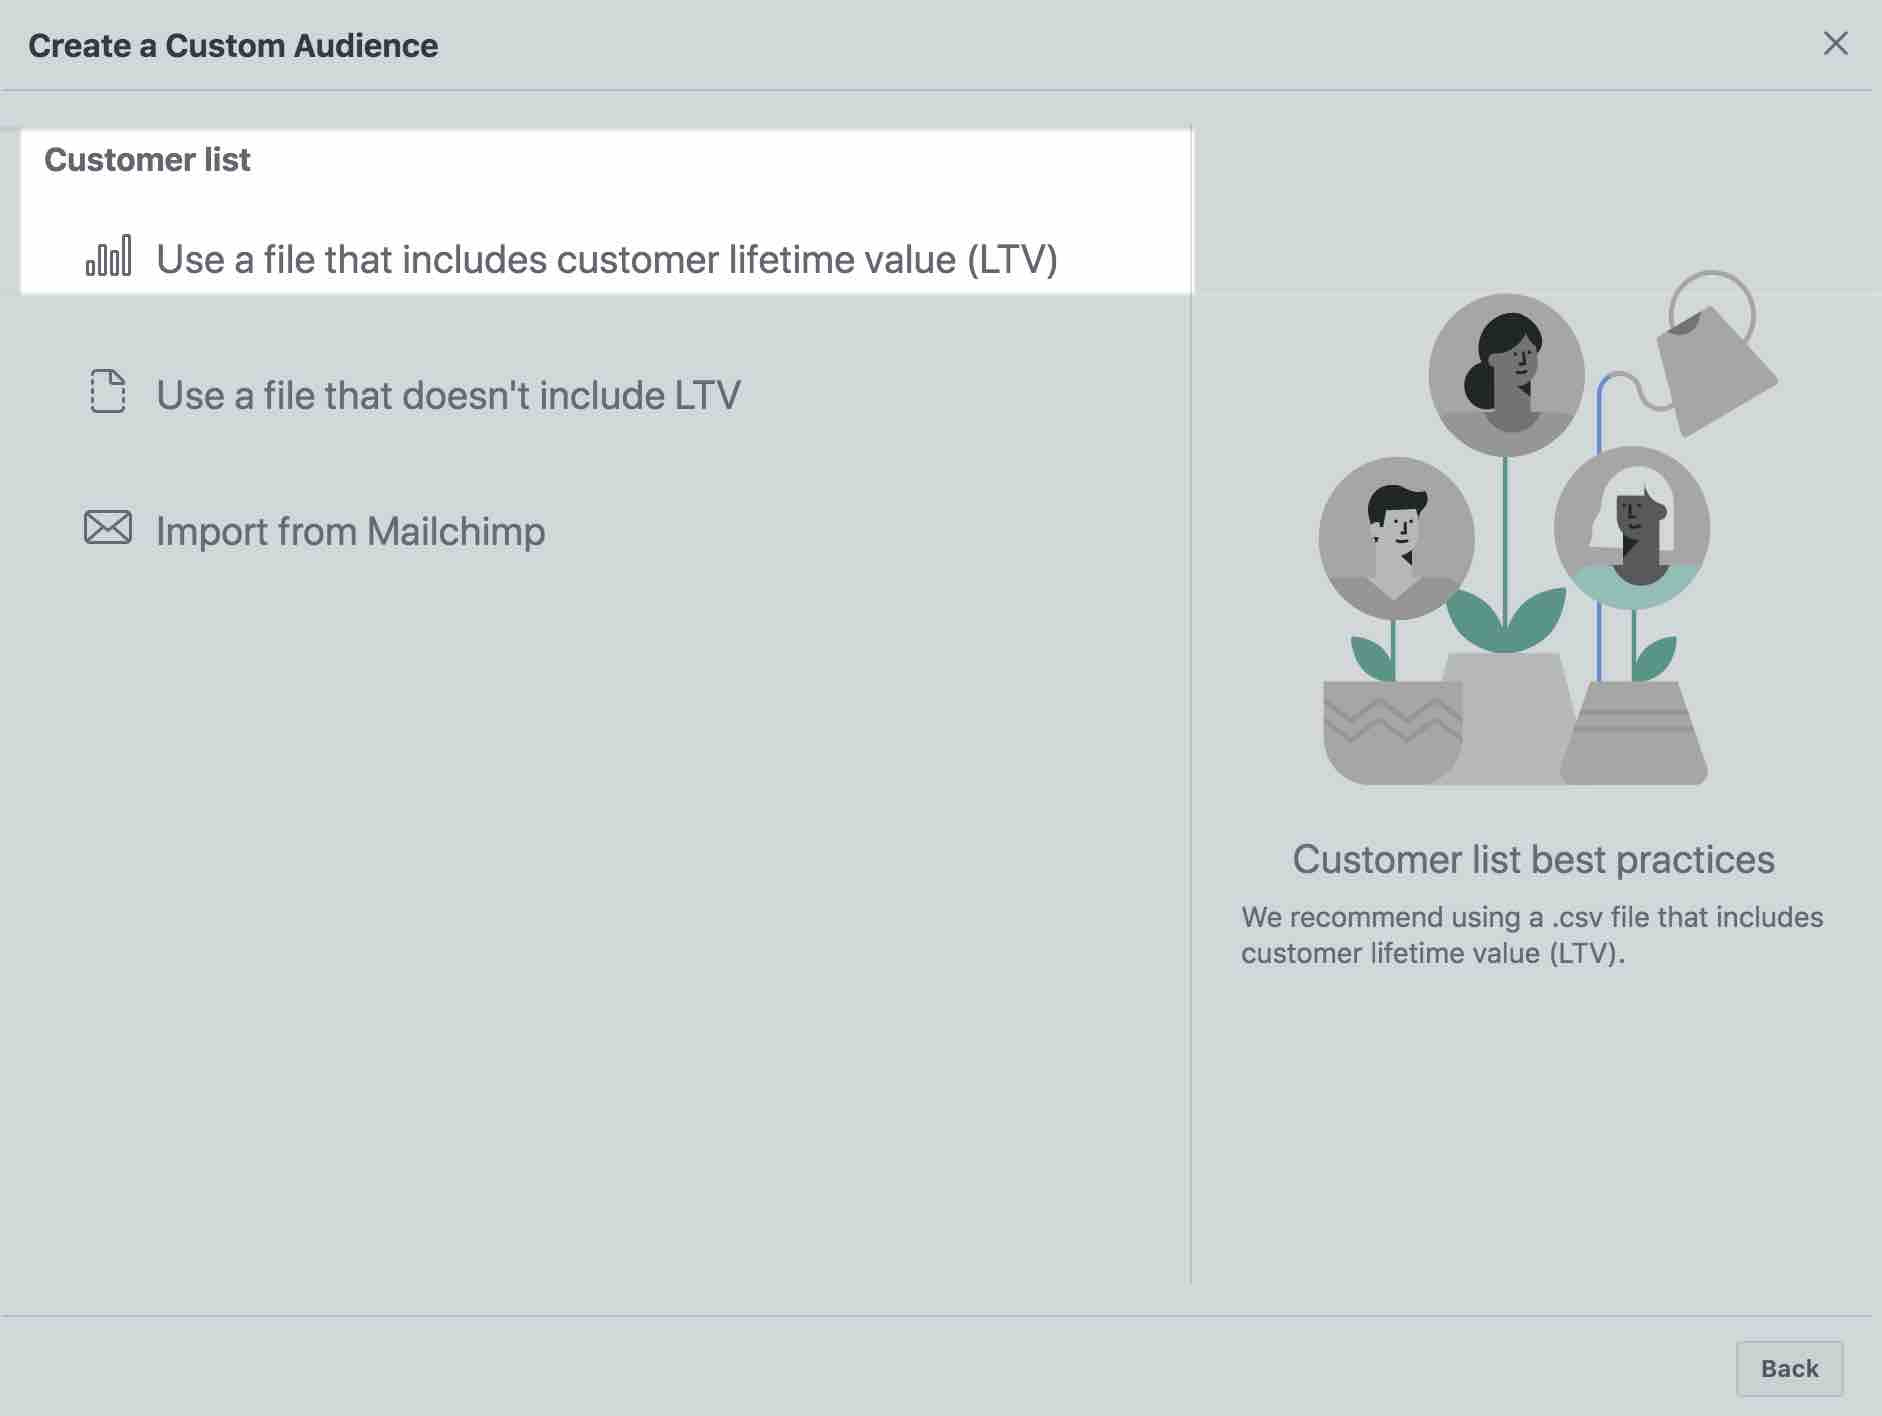Image resolution: width=1882 pixels, height=1416 pixels.
Task: Select the Create a Custom Audience title
Action: [233, 44]
